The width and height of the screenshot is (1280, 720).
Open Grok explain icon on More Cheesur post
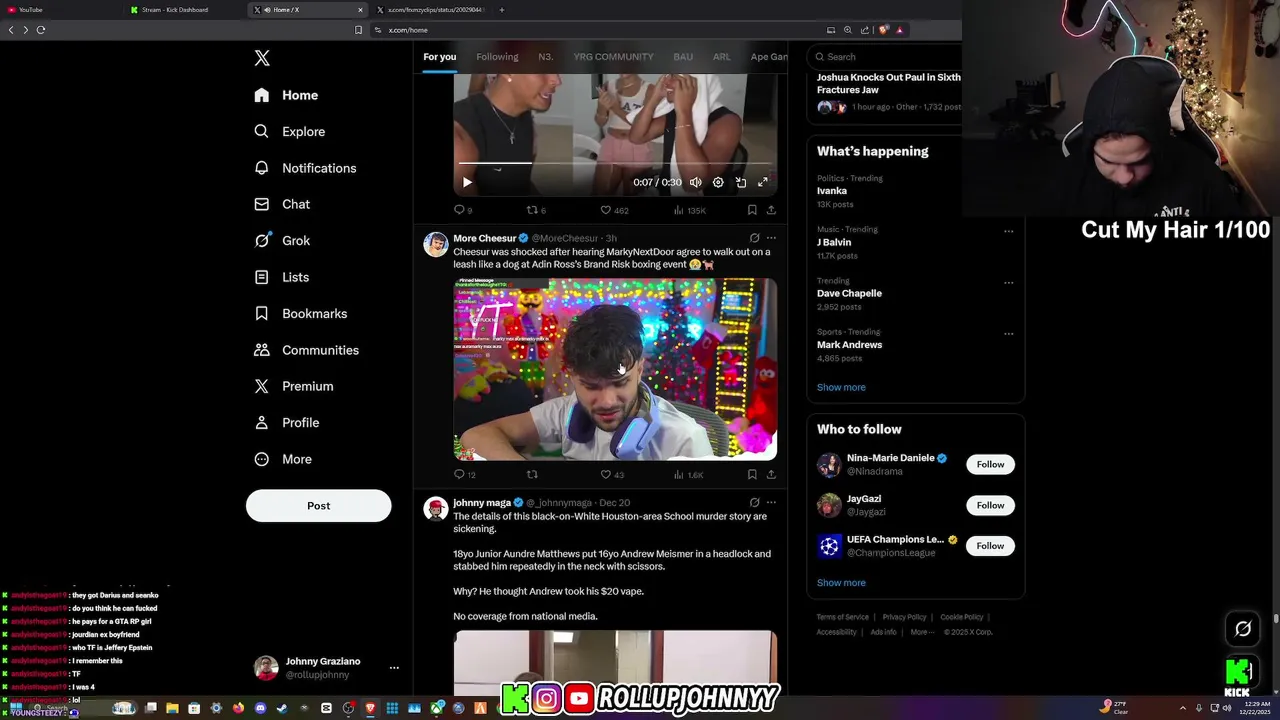(x=754, y=238)
